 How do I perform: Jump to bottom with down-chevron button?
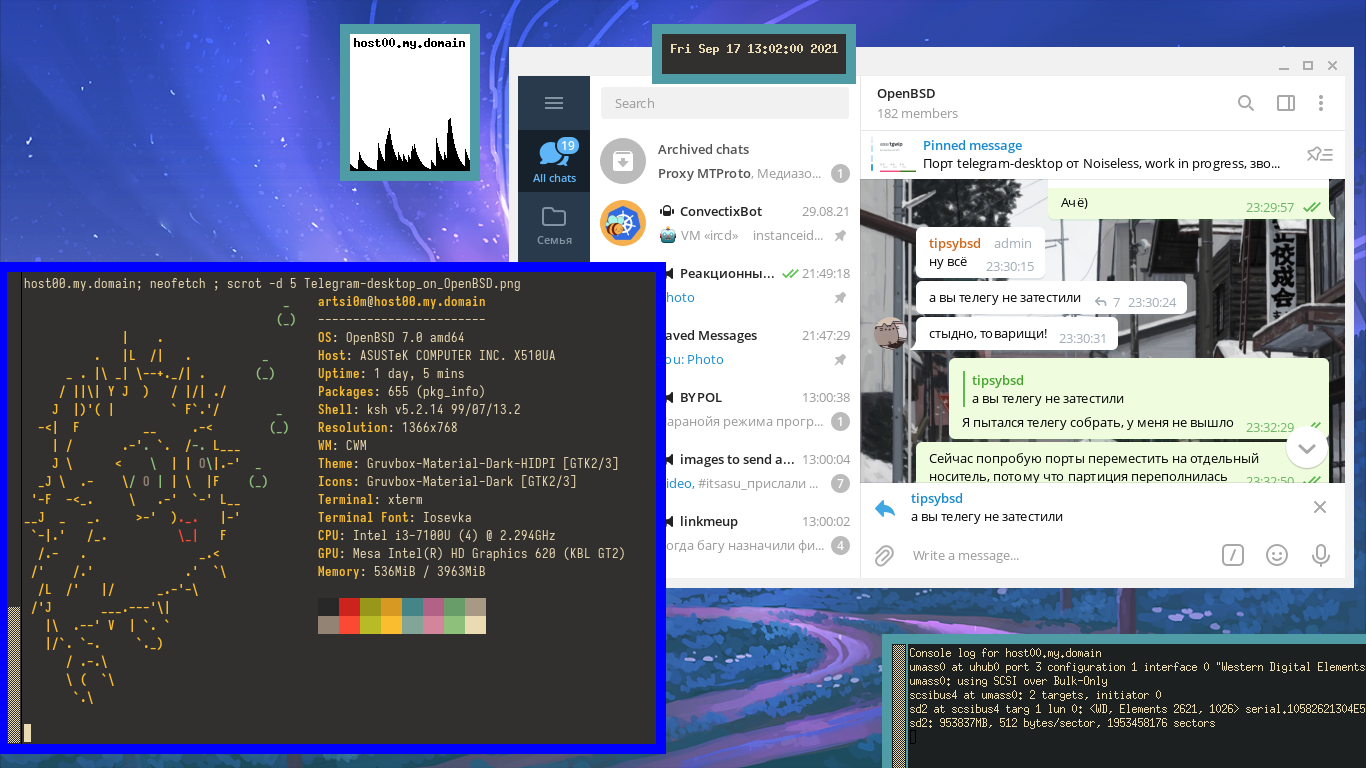coord(1307,449)
